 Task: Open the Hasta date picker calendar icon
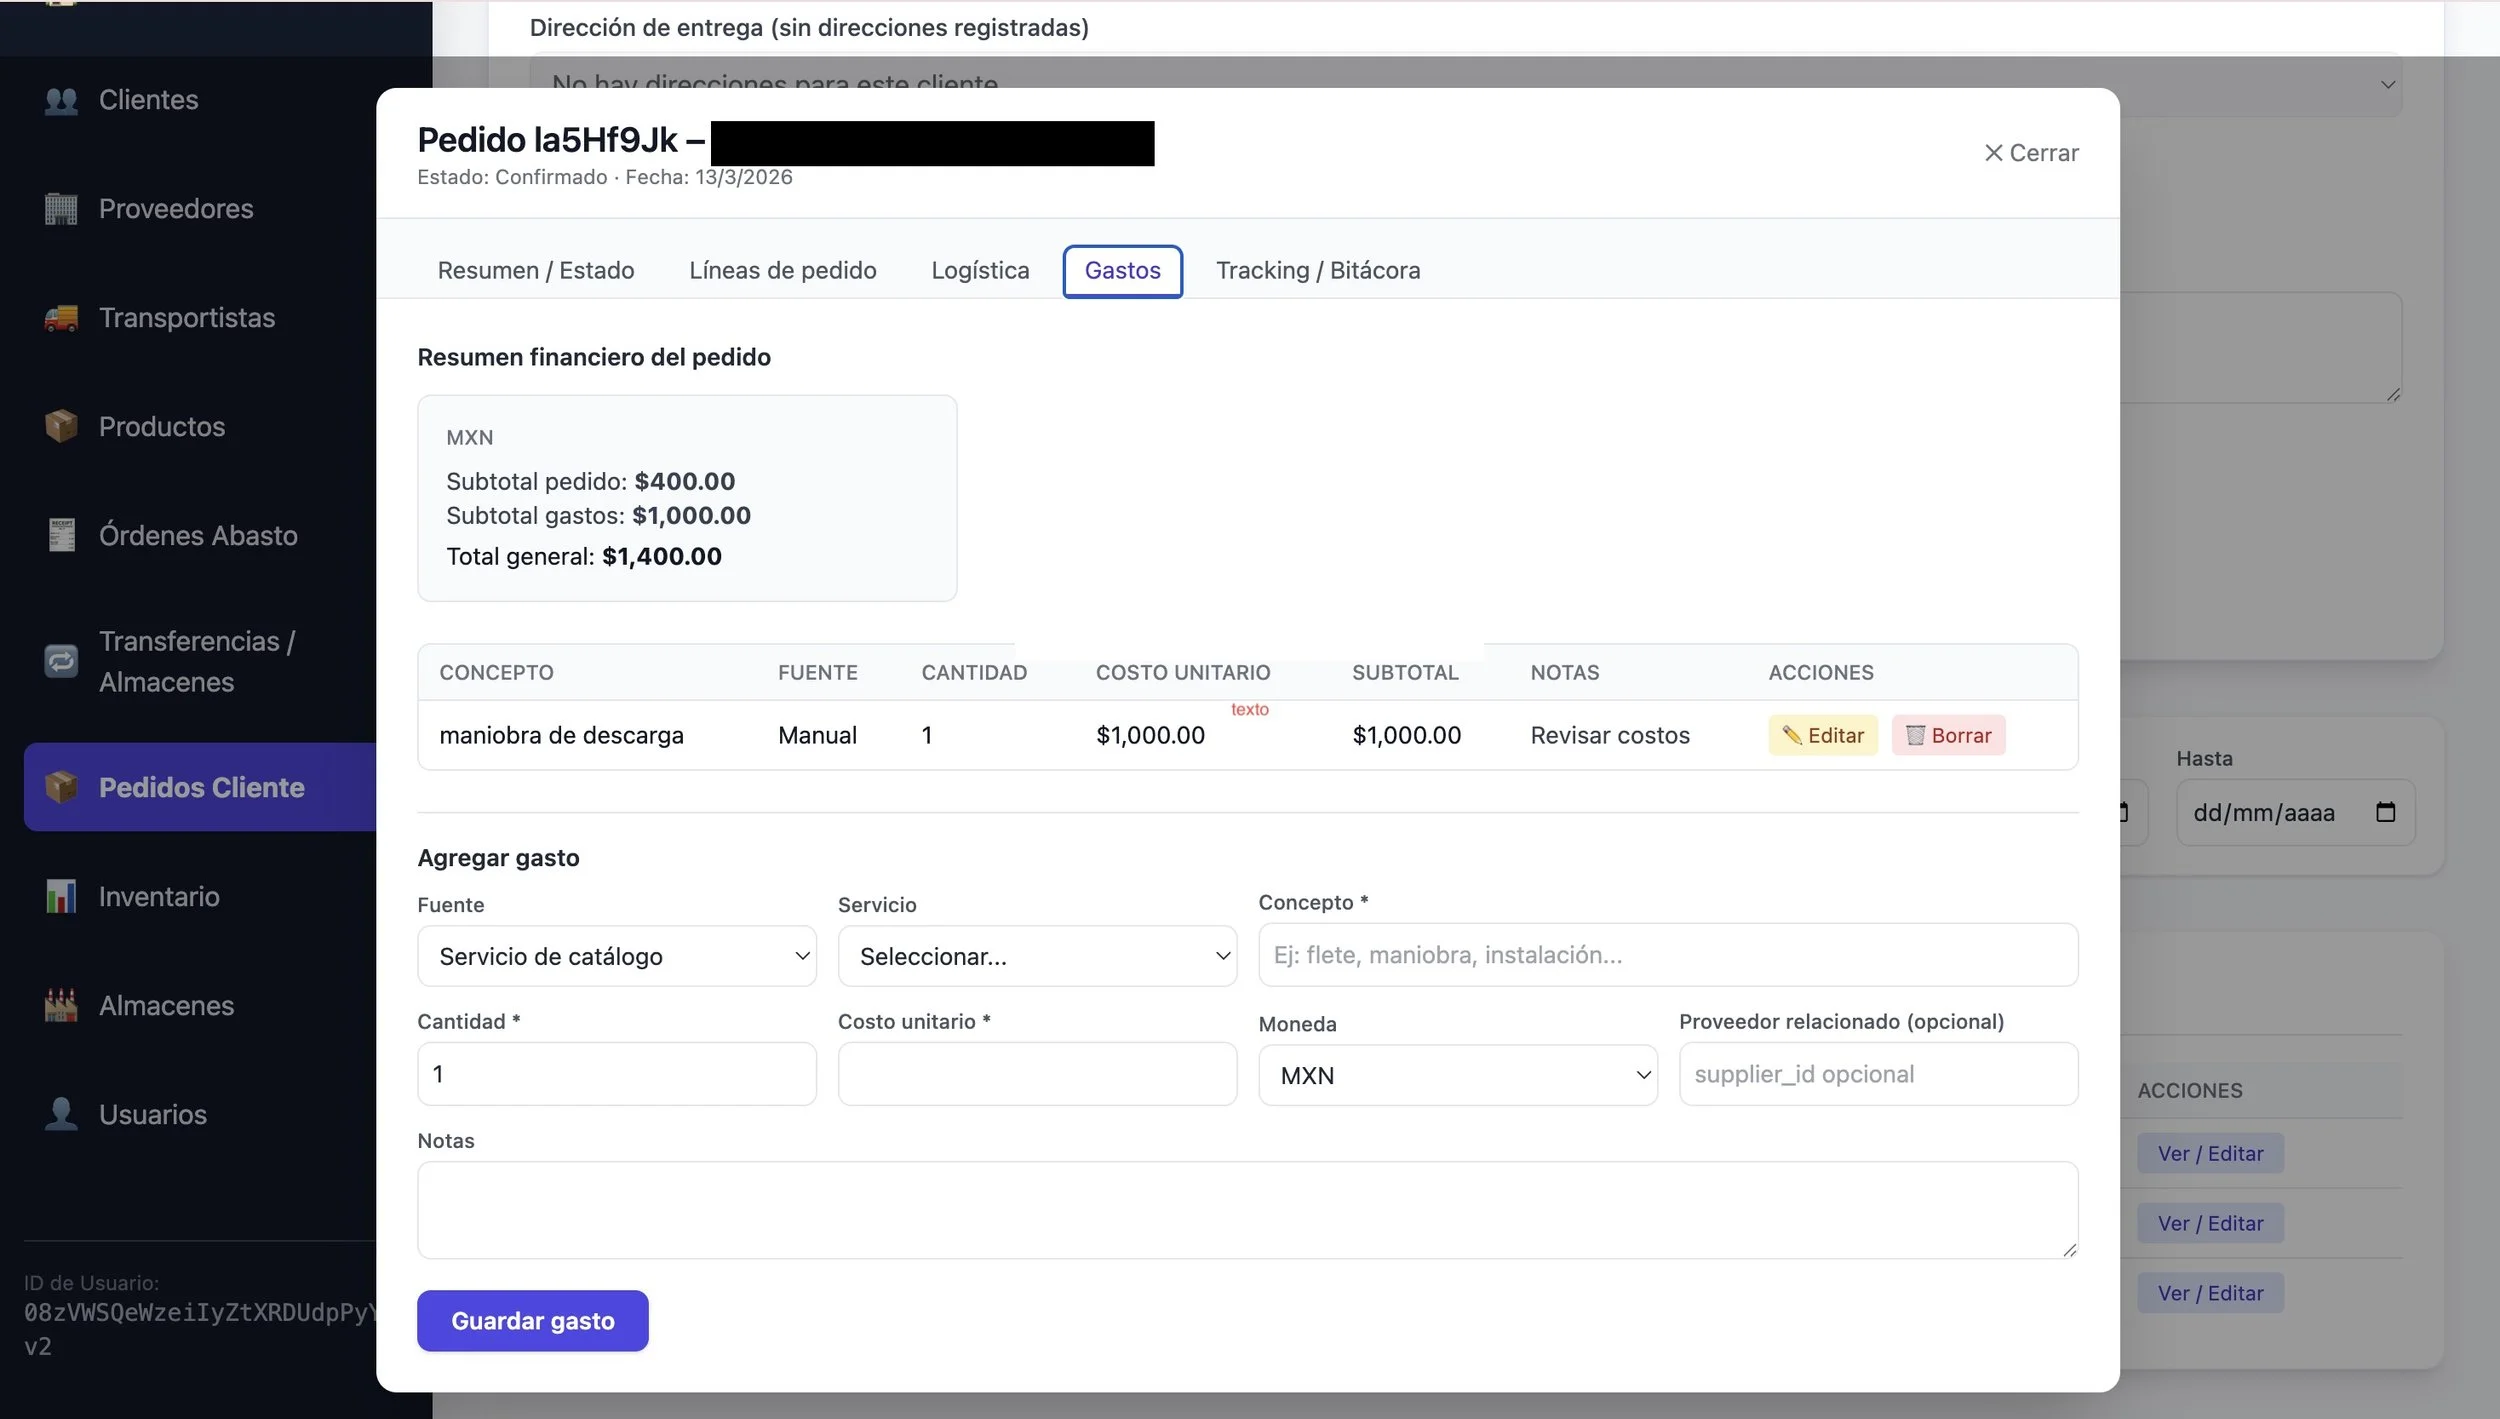pos(2385,812)
